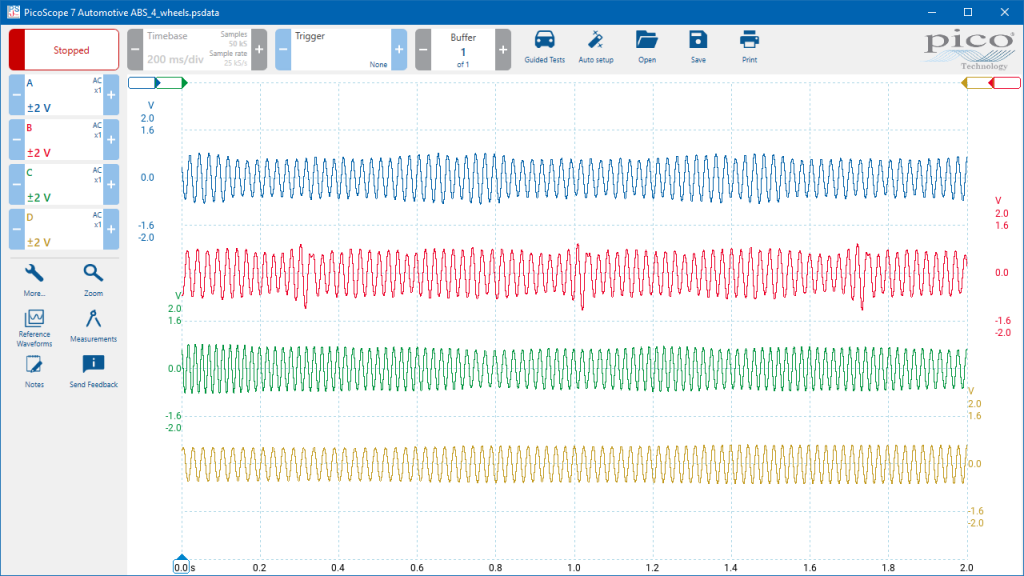Viewport: 1024px width, 576px height.
Task: Open the Guided Tests car icon
Action: [545, 42]
